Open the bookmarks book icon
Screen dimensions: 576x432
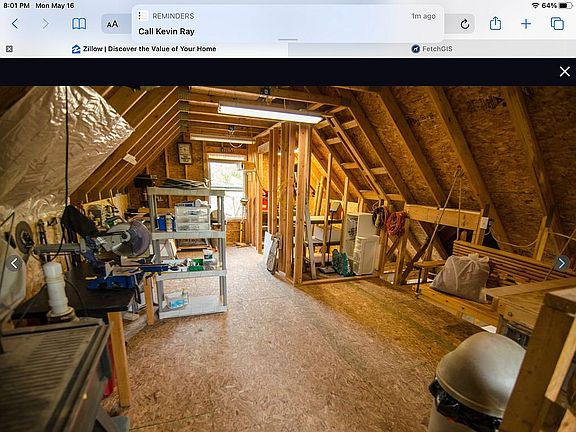click(x=79, y=24)
